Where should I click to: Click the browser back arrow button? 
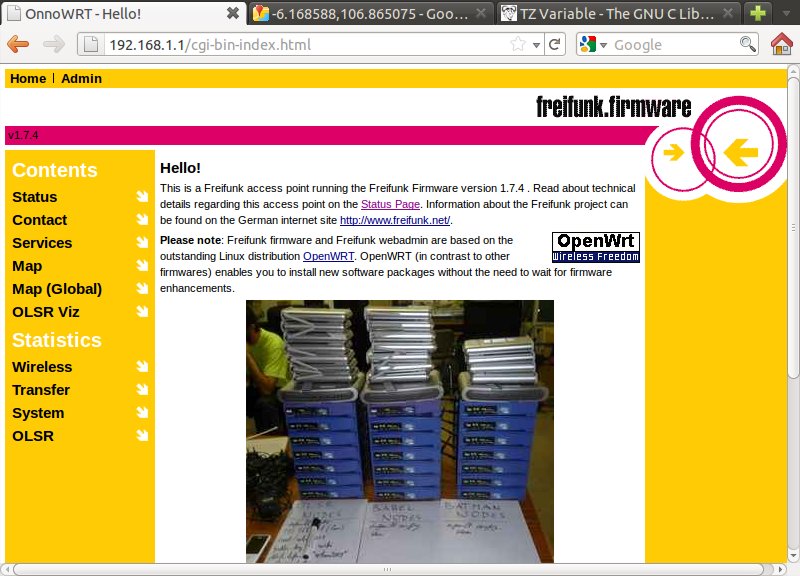[x=19, y=44]
